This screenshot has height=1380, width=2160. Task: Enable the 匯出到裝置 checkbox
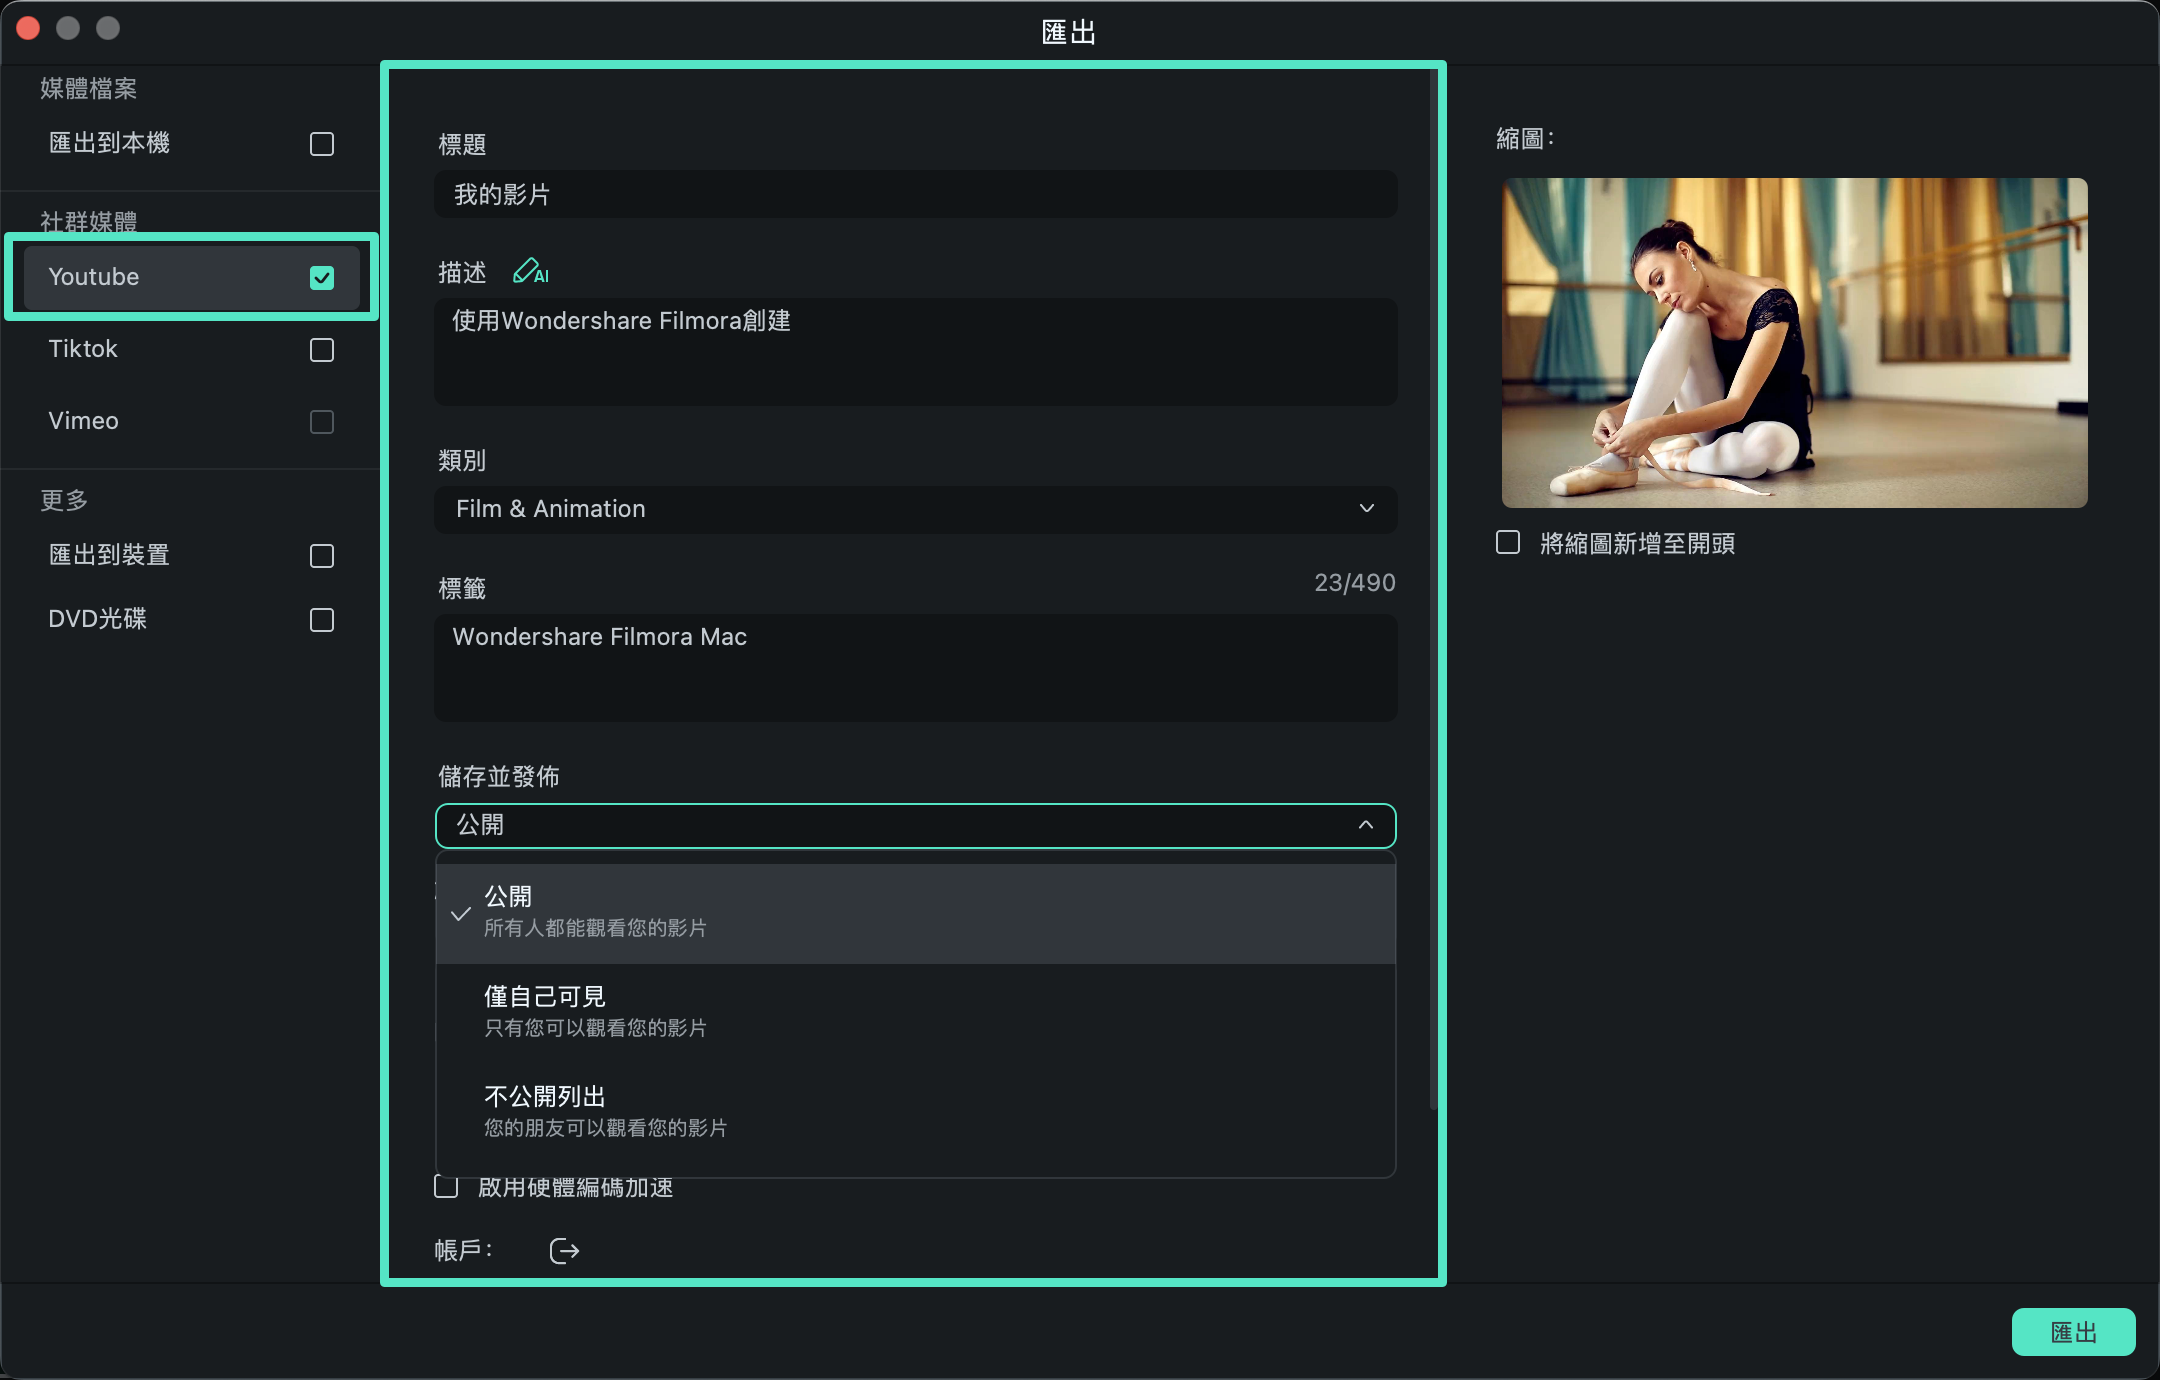click(x=322, y=556)
